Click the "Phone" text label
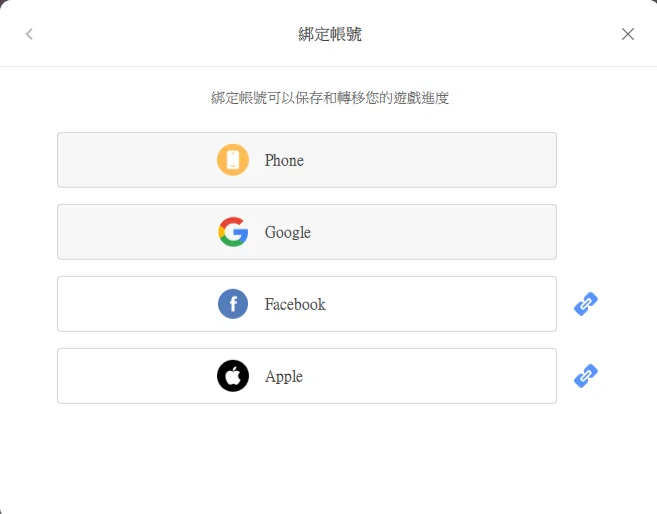This screenshot has height=514, width=657. click(x=284, y=160)
